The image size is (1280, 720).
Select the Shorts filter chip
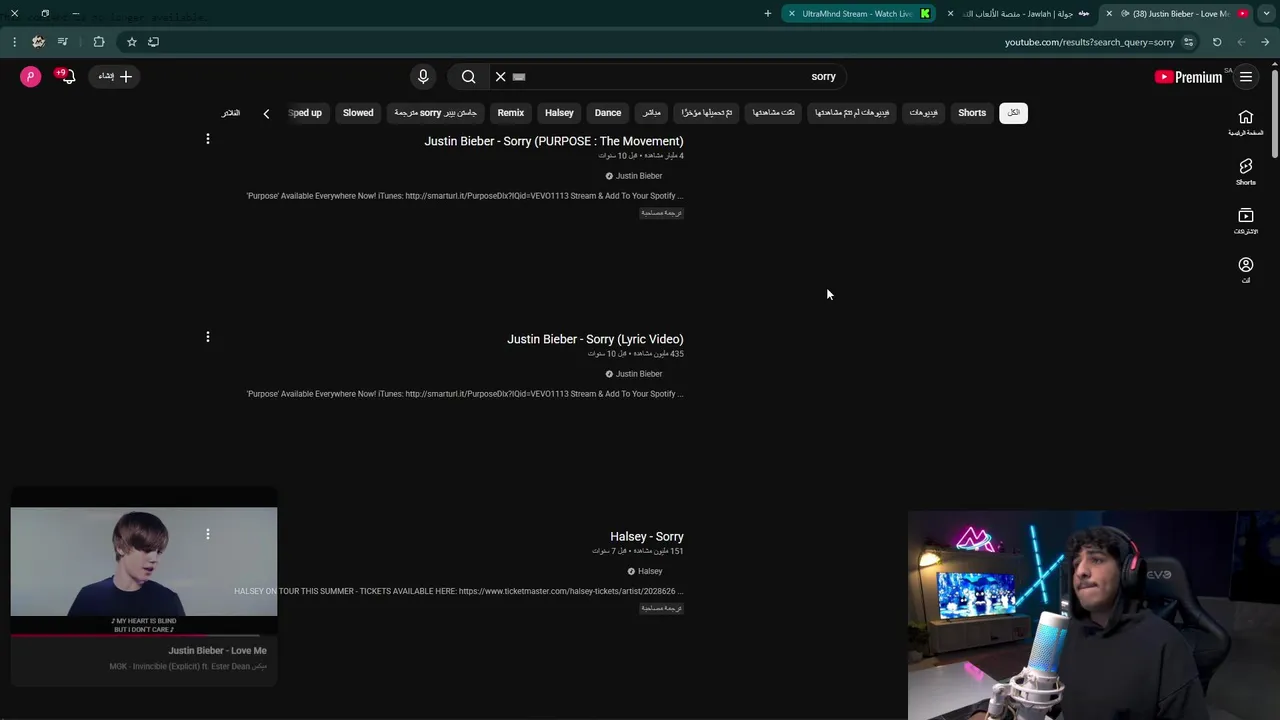(x=972, y=113)
